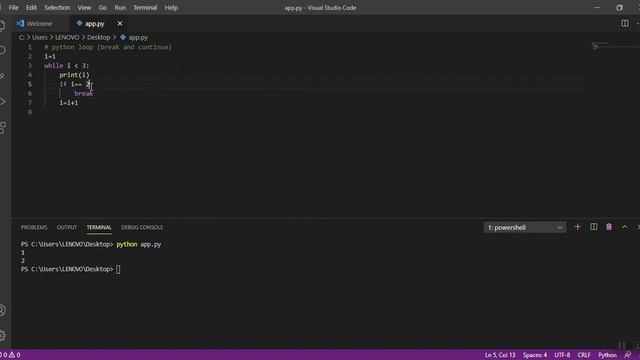
Task: Open the Search view in activity bar
Action: coord(2,50)
